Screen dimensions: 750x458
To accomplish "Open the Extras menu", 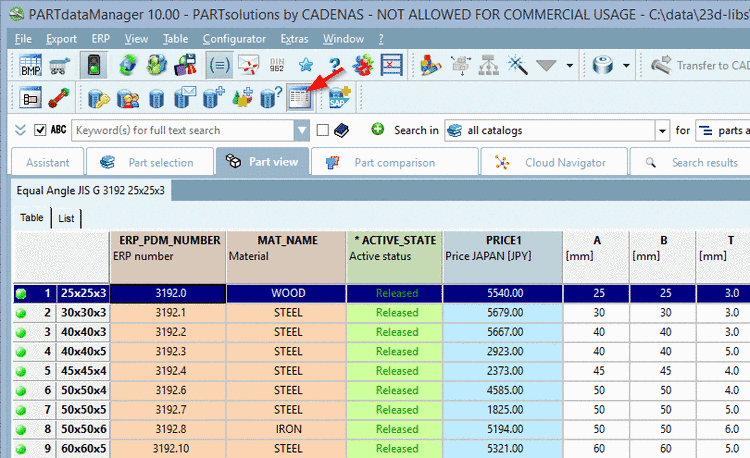I will 294,39.
